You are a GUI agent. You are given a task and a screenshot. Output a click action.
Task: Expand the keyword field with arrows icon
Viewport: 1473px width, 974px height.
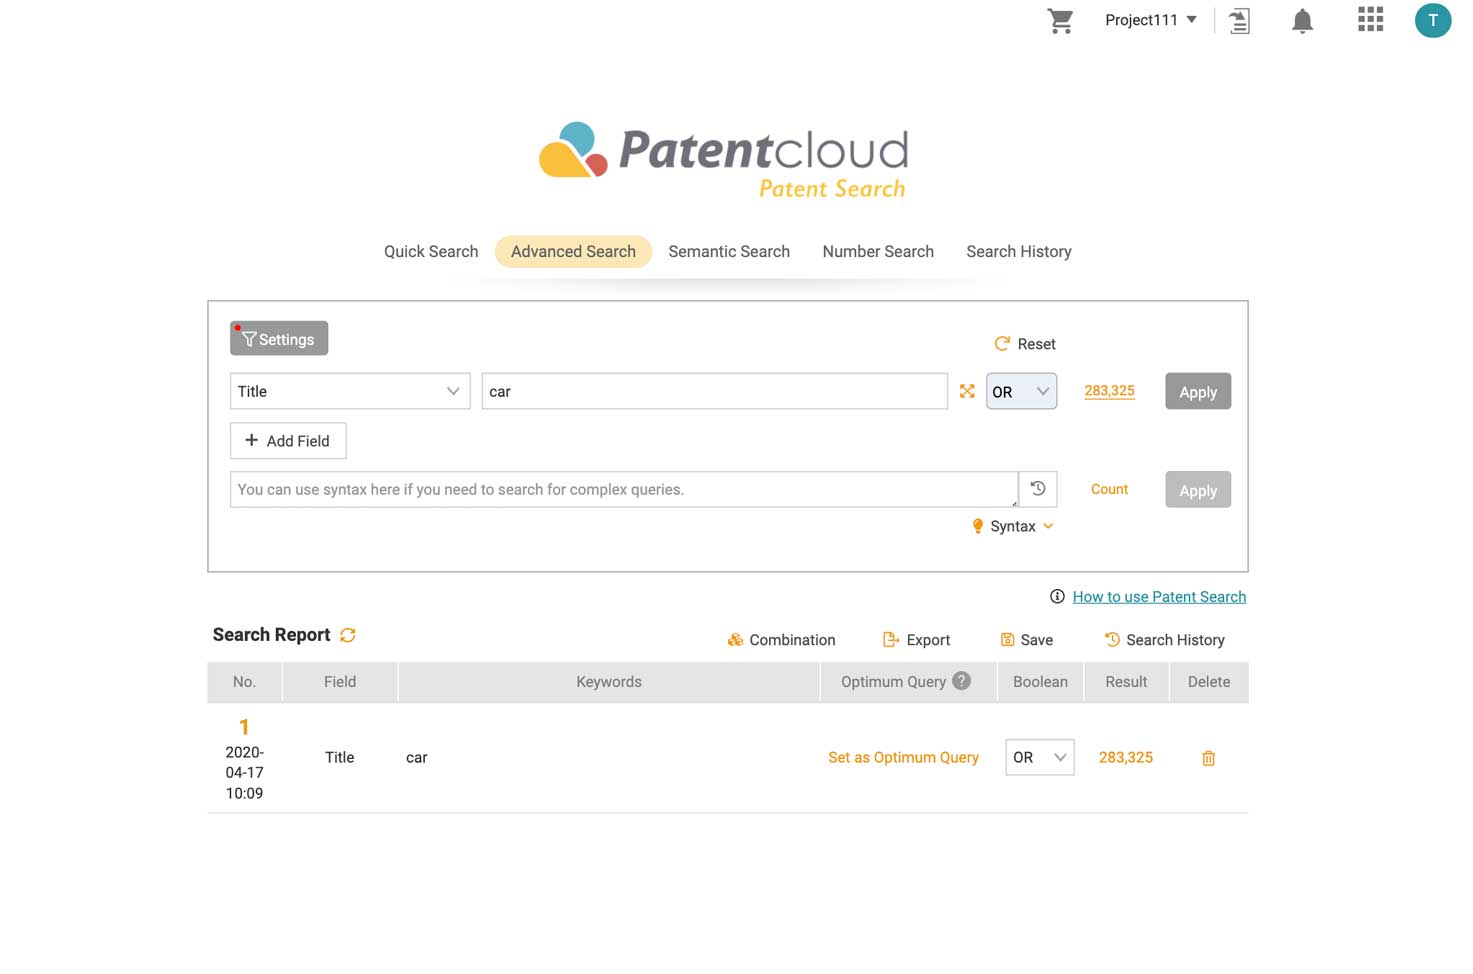point(967,391)
